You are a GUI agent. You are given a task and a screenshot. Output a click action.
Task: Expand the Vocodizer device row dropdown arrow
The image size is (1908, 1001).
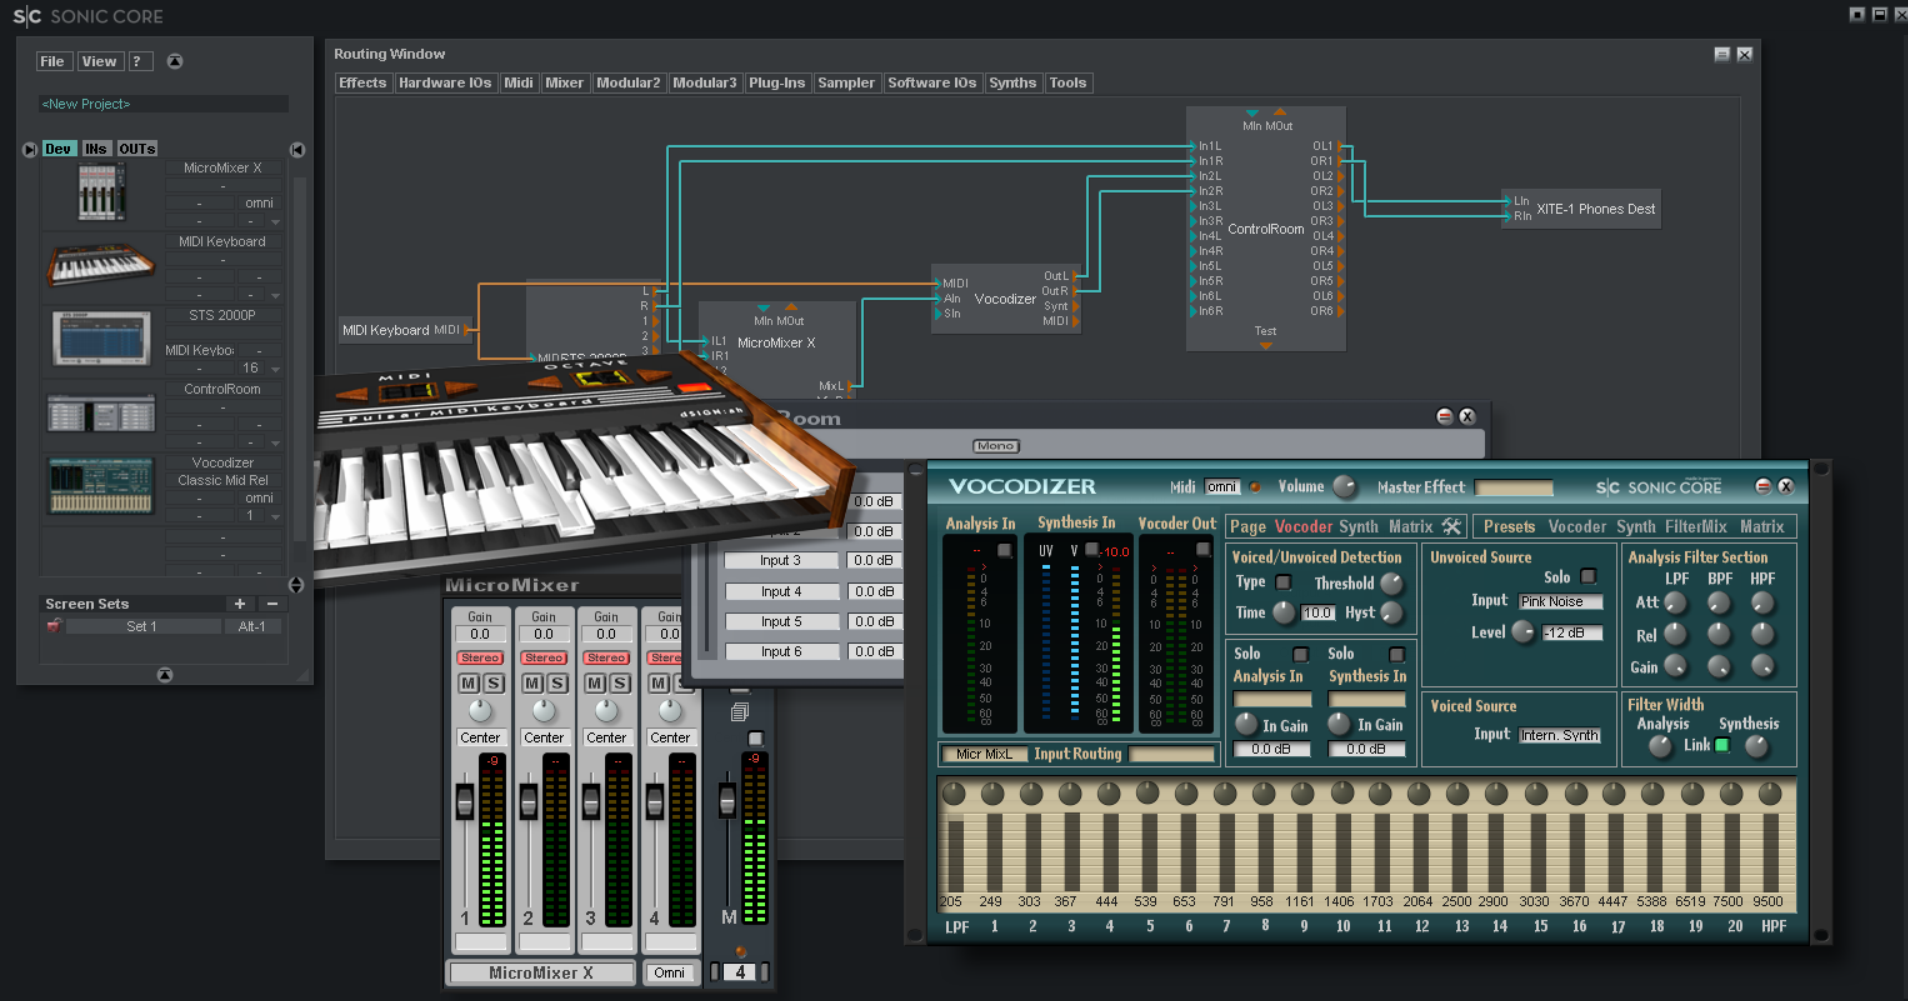[x=276, y=517]
